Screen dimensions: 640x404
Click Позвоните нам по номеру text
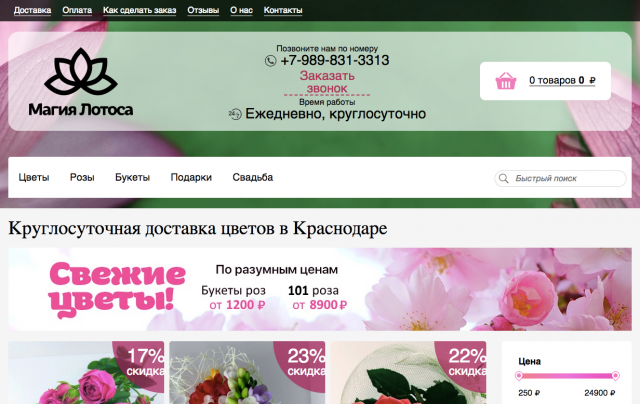[327, 49]
